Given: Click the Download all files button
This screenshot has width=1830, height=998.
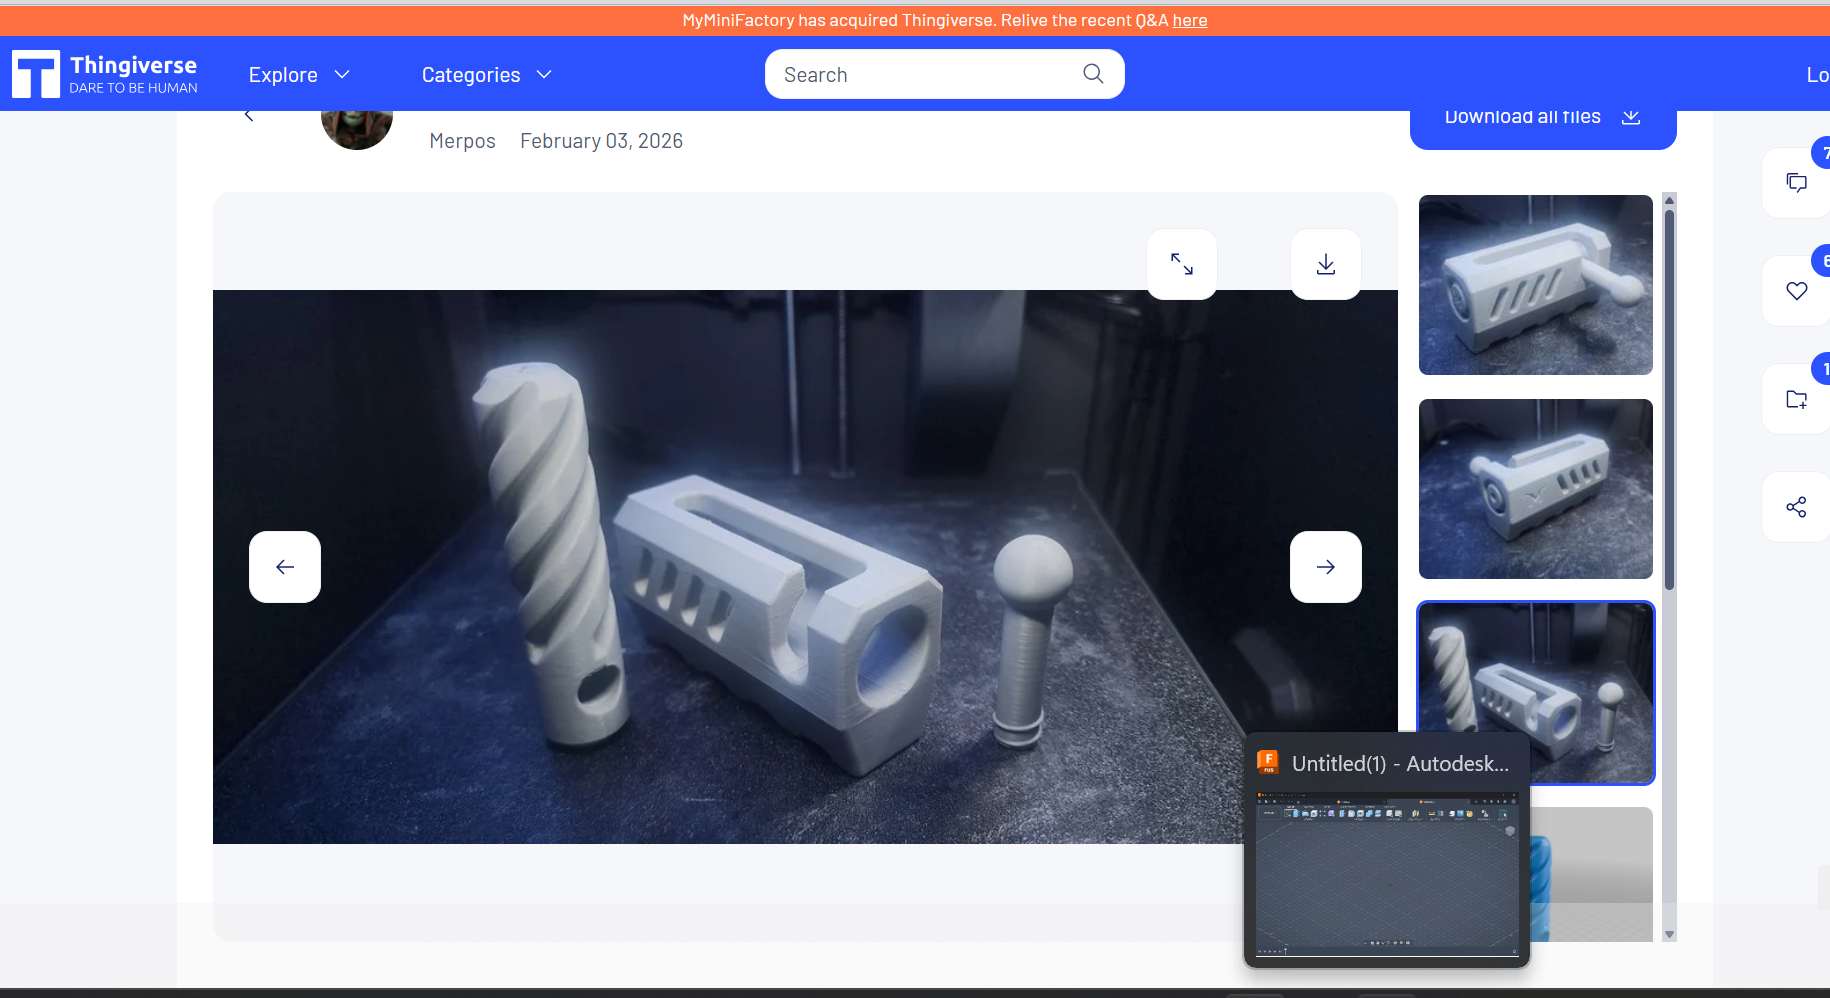Looking at the screenshot, I should [1541, 116].
